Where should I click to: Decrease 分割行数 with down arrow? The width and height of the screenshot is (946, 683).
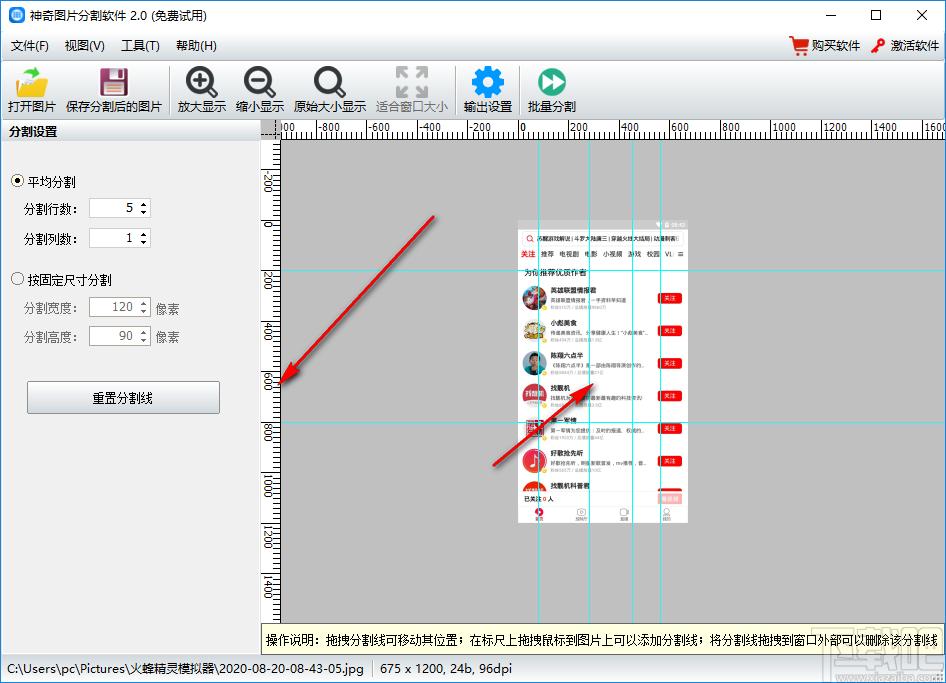pyautogui.click(x=144, y=212)
